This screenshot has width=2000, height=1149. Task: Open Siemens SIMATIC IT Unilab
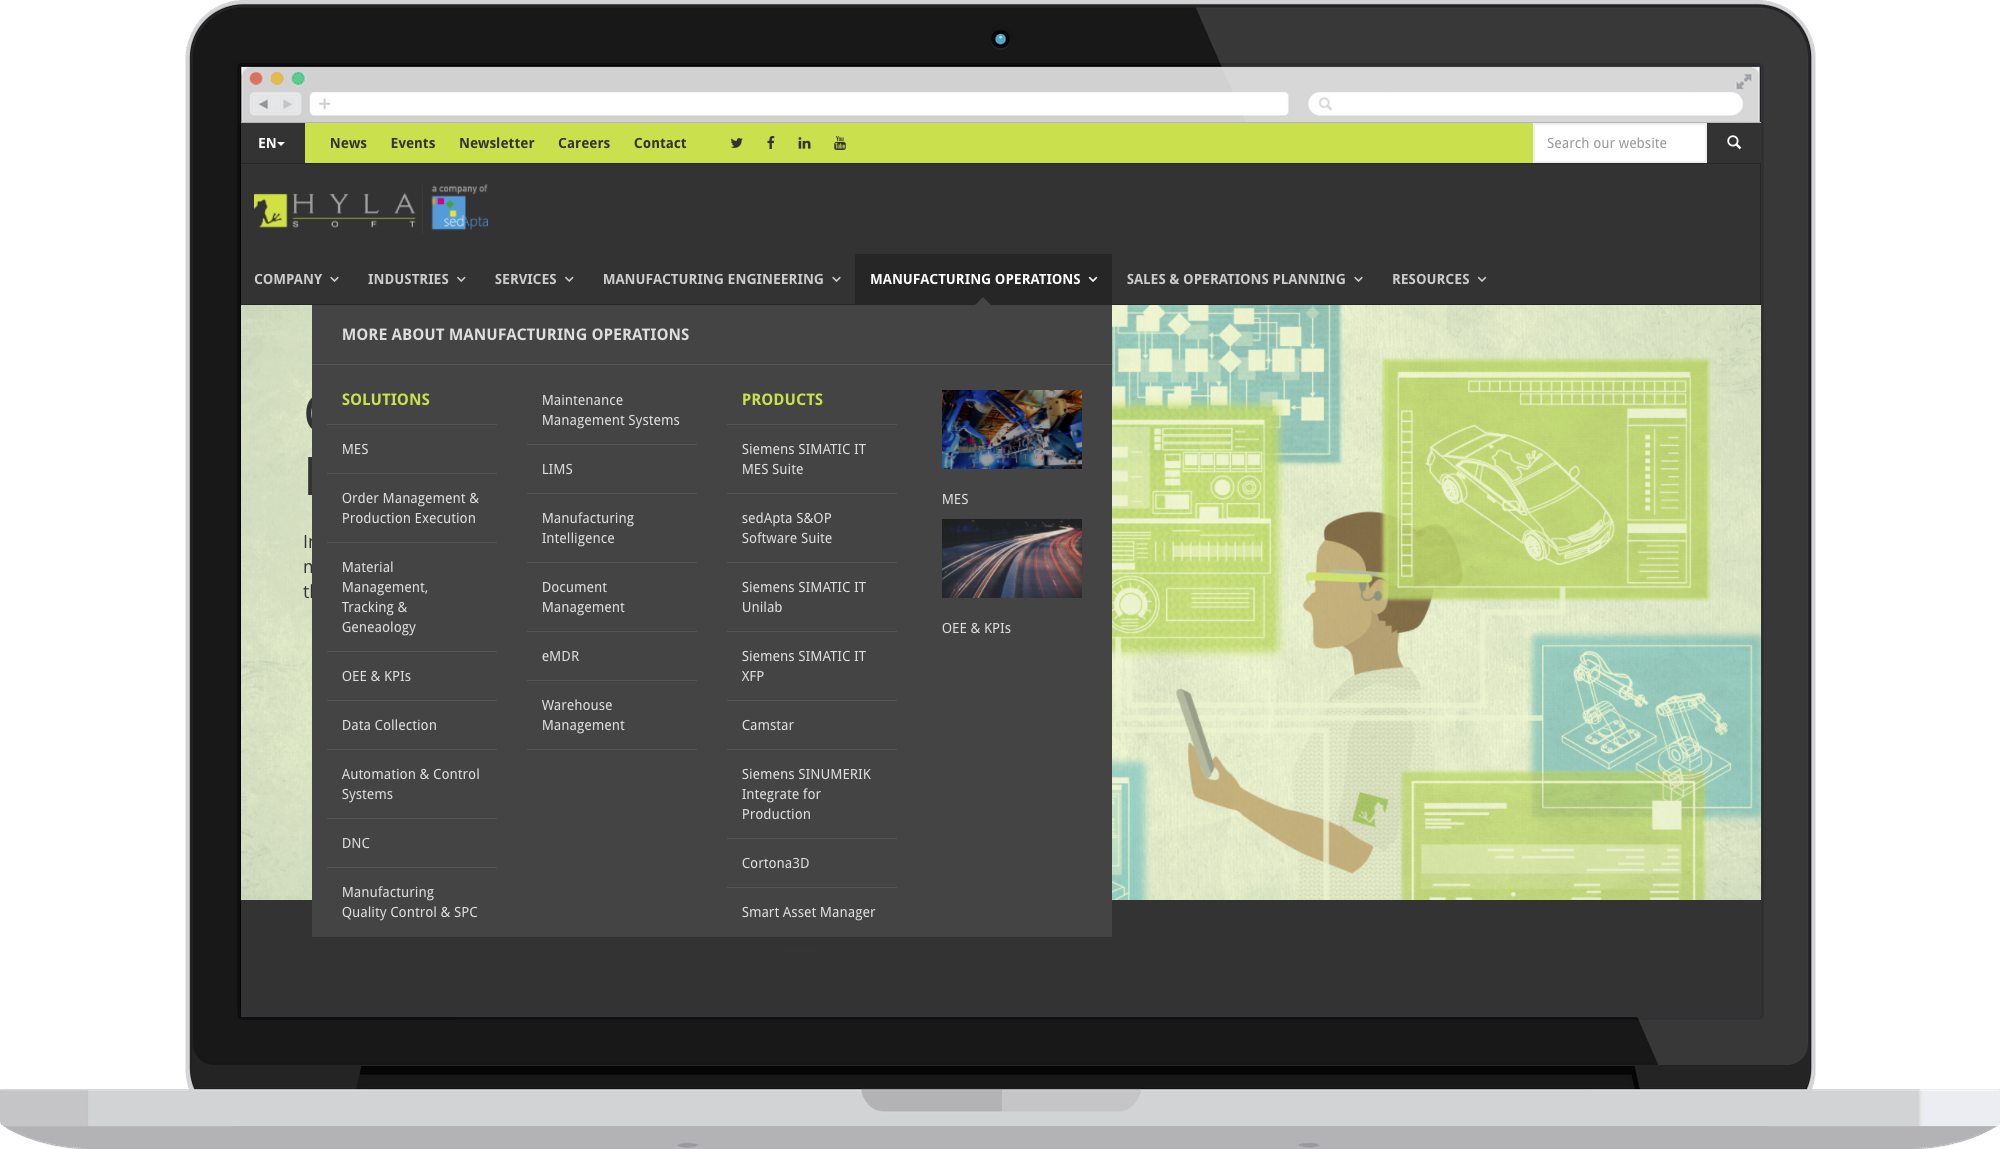coord(803,597)
